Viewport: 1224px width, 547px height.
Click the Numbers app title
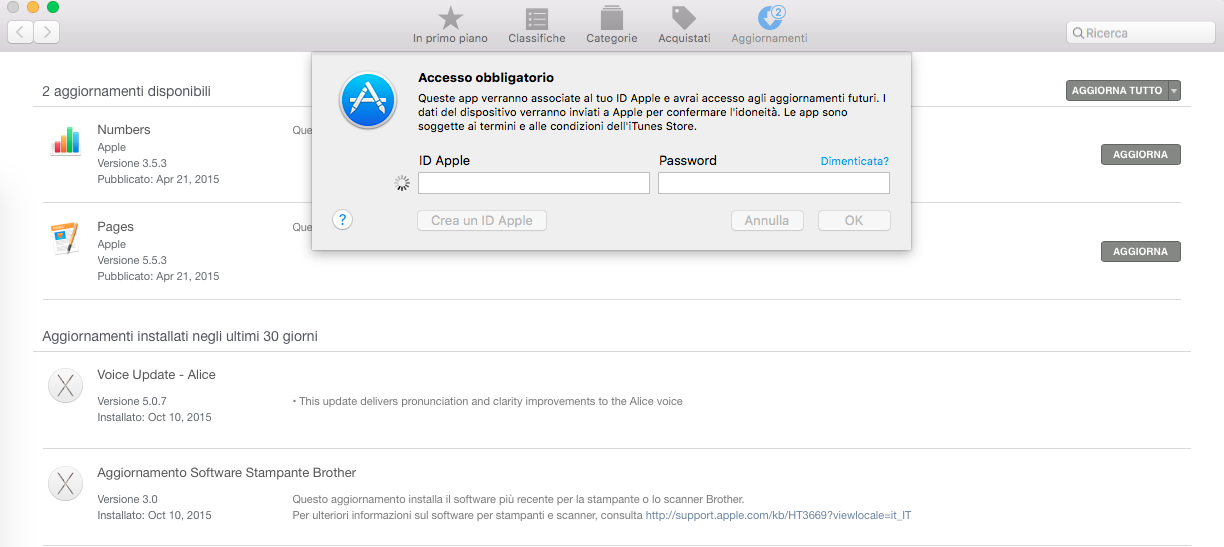tap(124, 130)
